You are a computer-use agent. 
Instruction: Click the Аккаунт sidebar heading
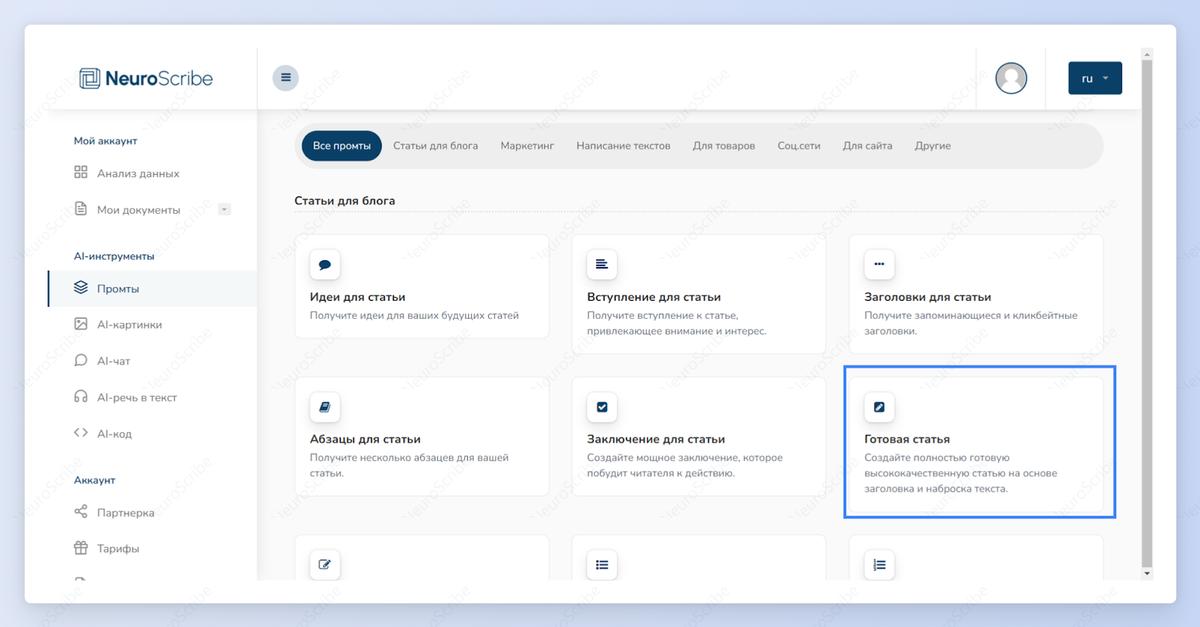pos(95,480)
